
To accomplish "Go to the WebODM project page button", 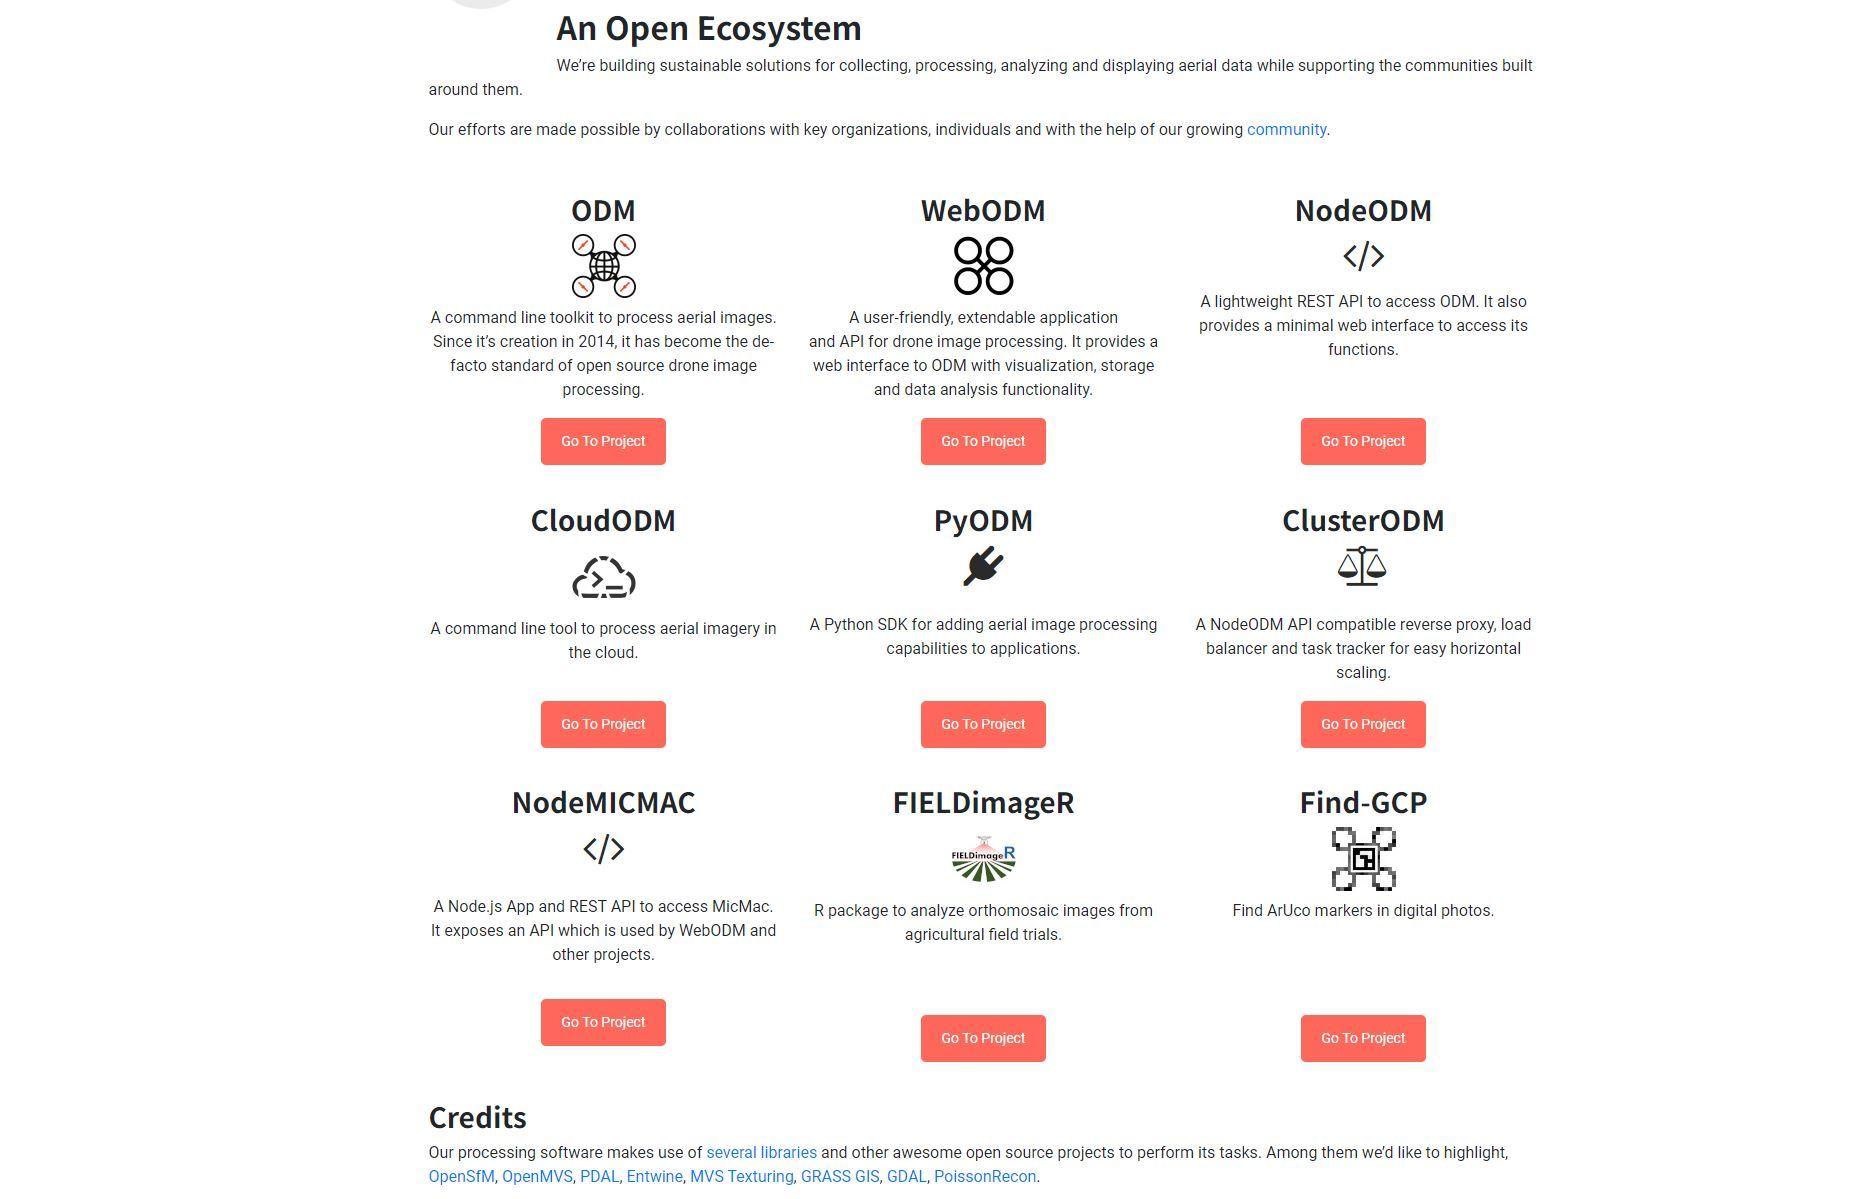I will (983, 441).
